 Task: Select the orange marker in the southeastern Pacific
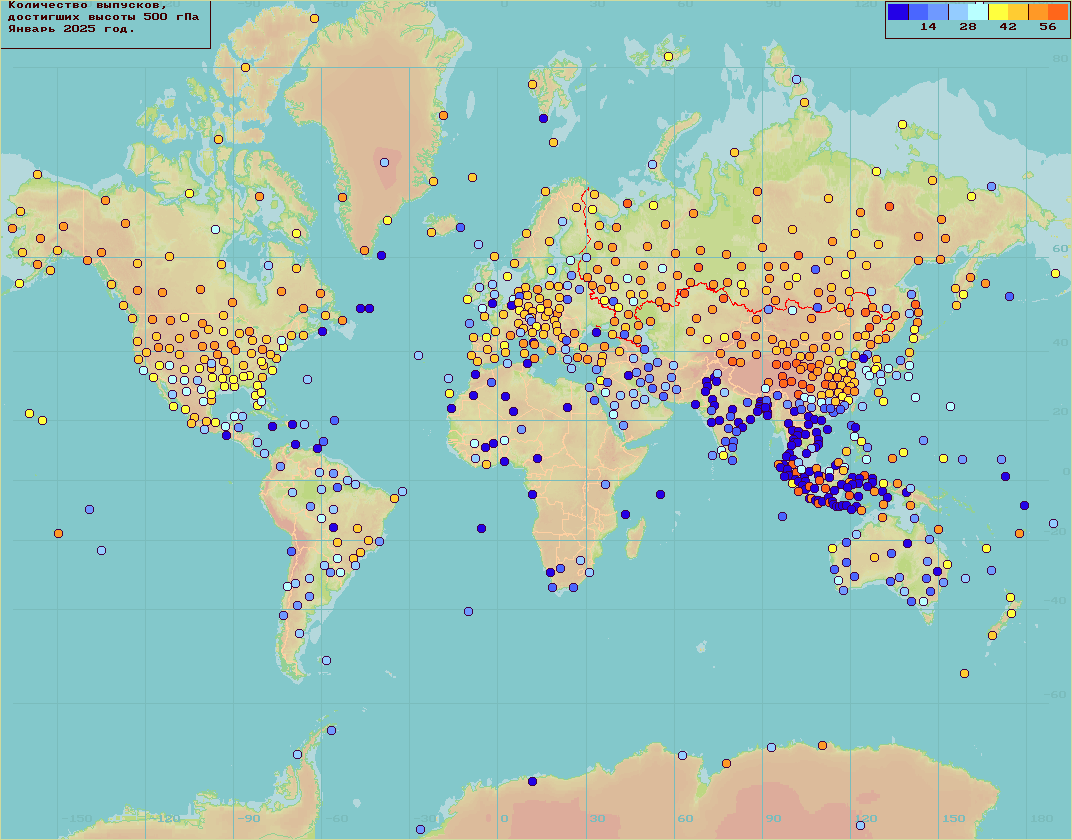(59, 533)
